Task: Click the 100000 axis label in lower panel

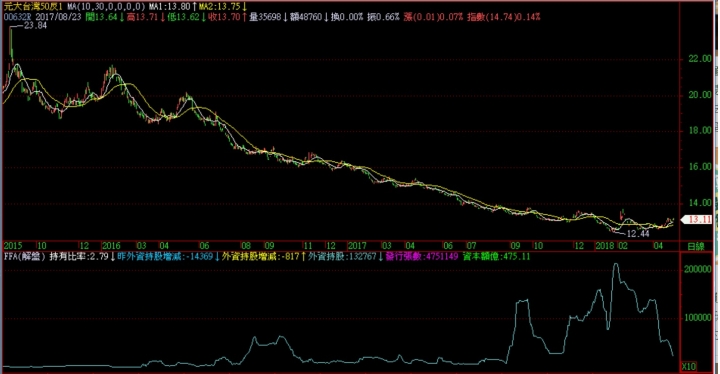Action: pos(698,317)
